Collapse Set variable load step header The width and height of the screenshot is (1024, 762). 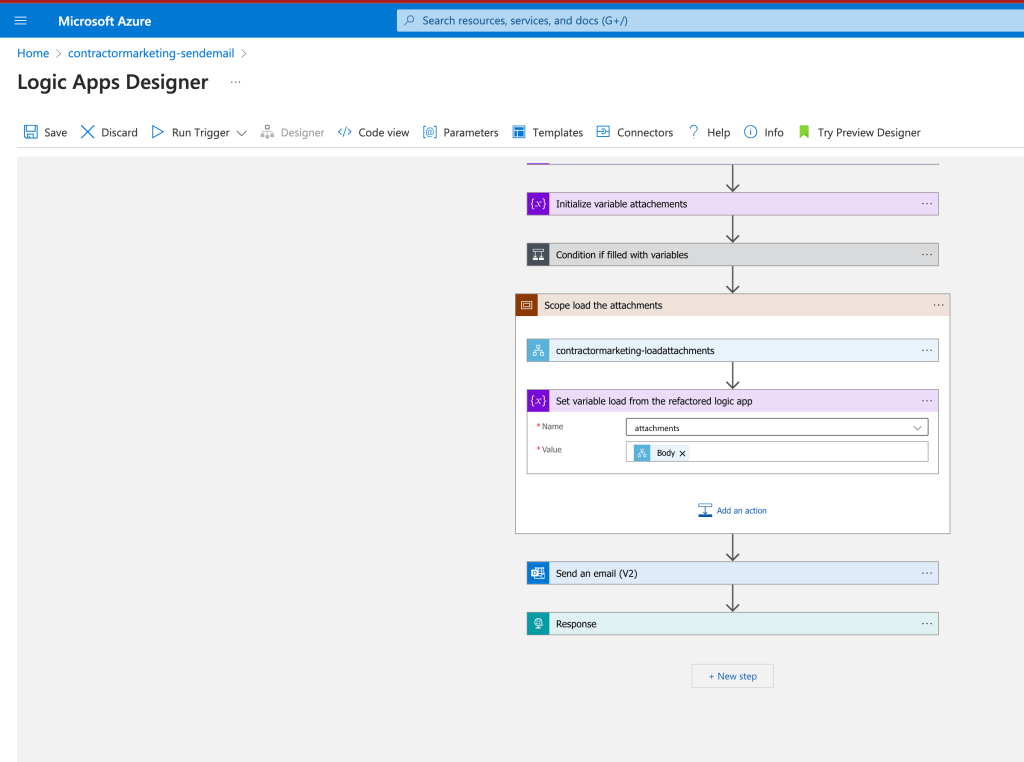[733, 401]
